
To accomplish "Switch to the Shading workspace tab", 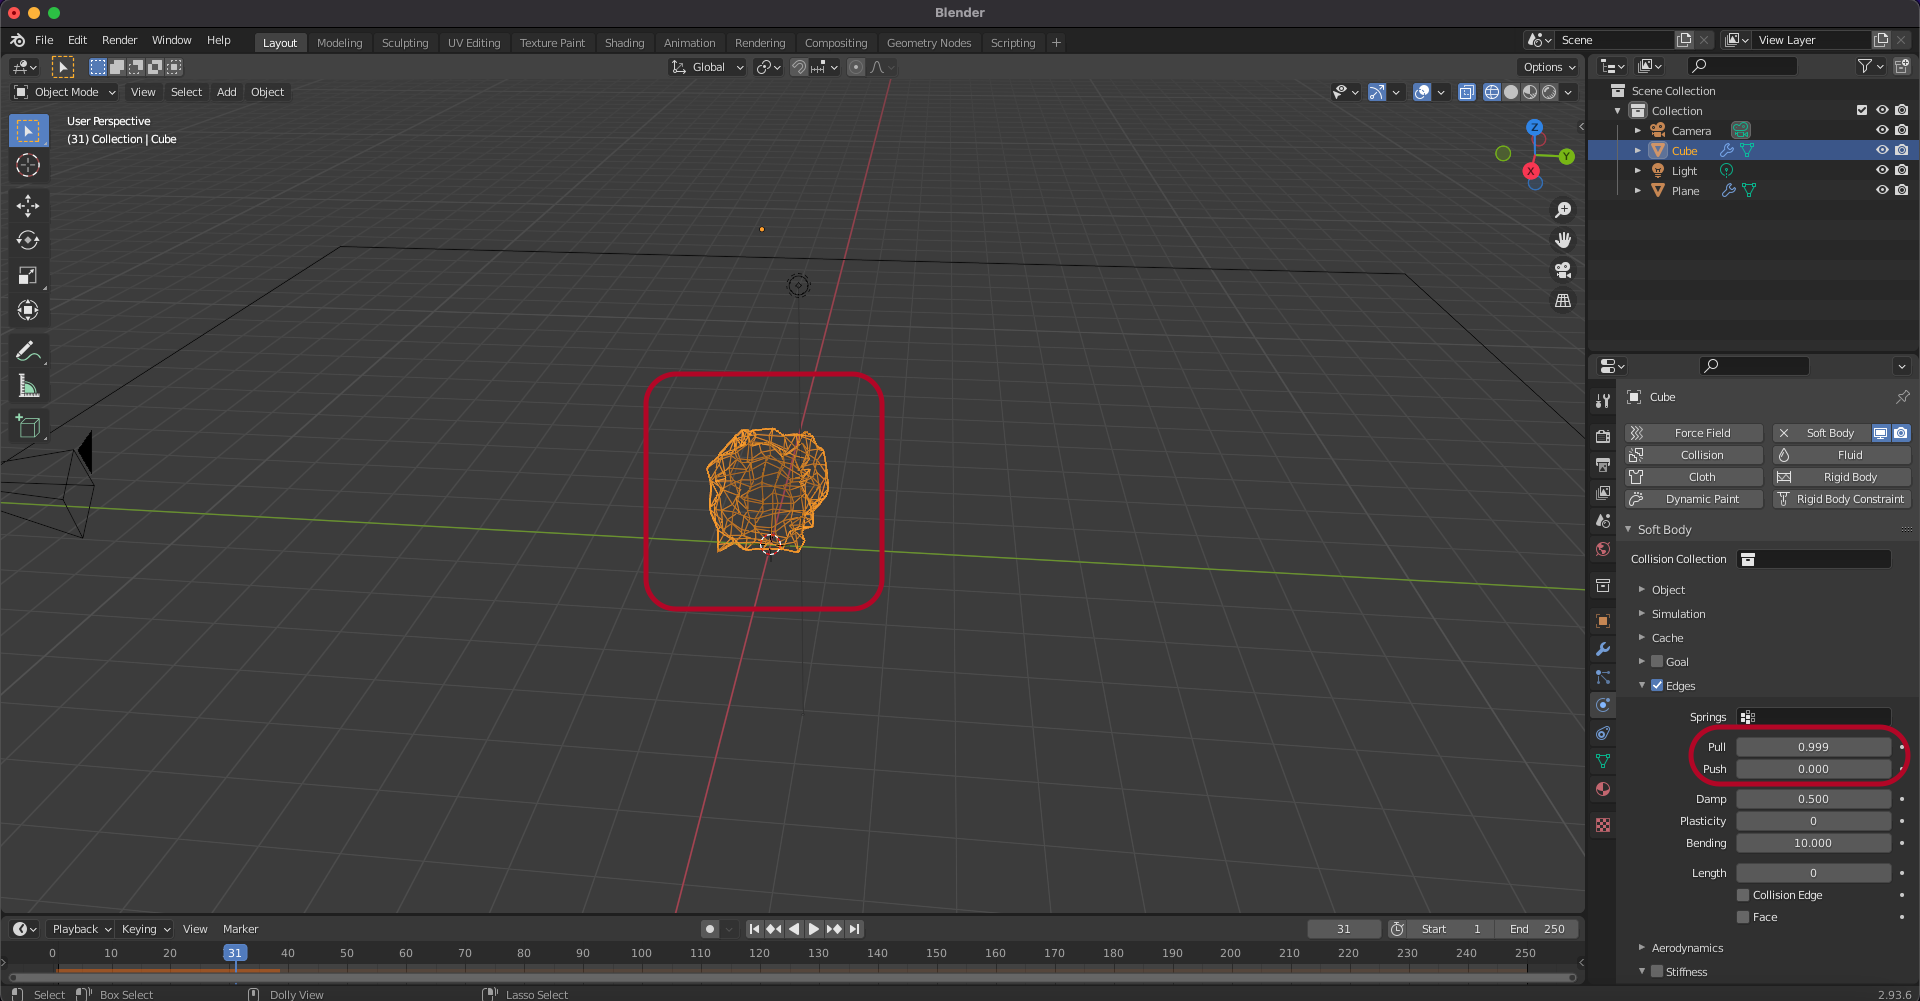I will (624, 43).
